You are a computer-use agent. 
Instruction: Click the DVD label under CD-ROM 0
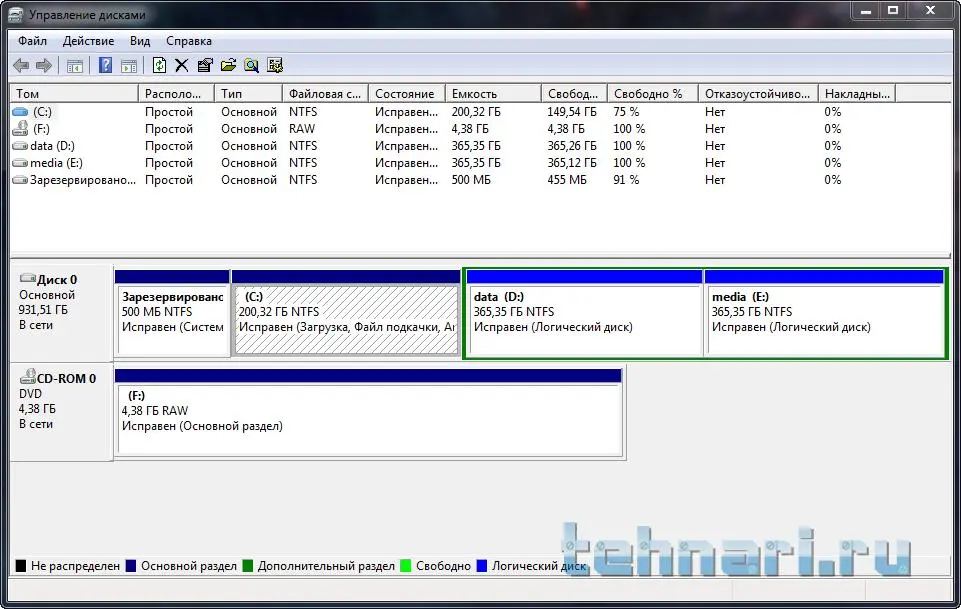pyautogui.click(x=30, y=393)
